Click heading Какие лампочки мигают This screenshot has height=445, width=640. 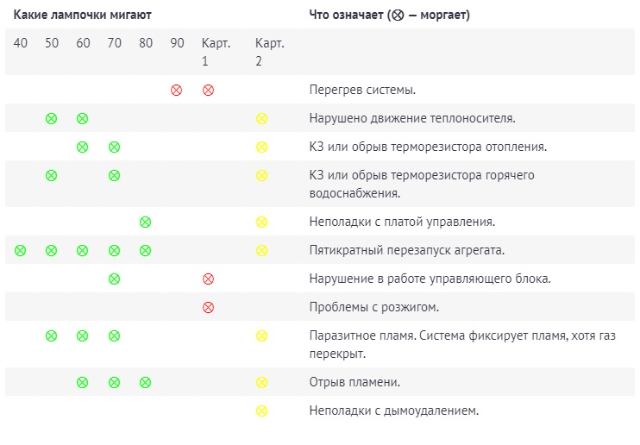[82, 15]
